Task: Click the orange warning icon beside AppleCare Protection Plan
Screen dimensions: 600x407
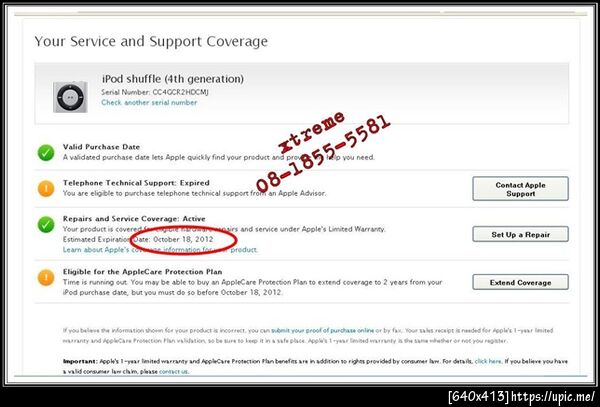Action: coord(46,278)
